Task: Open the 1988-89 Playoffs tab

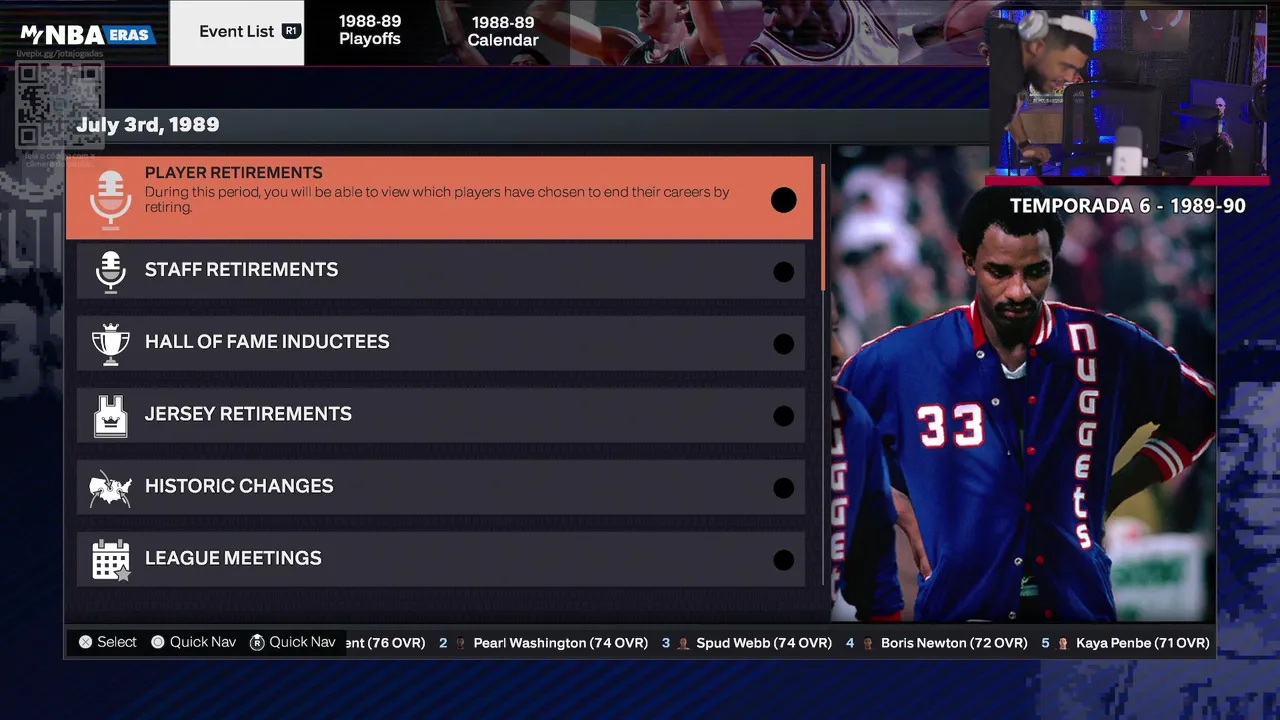Action: coord(370,31)
